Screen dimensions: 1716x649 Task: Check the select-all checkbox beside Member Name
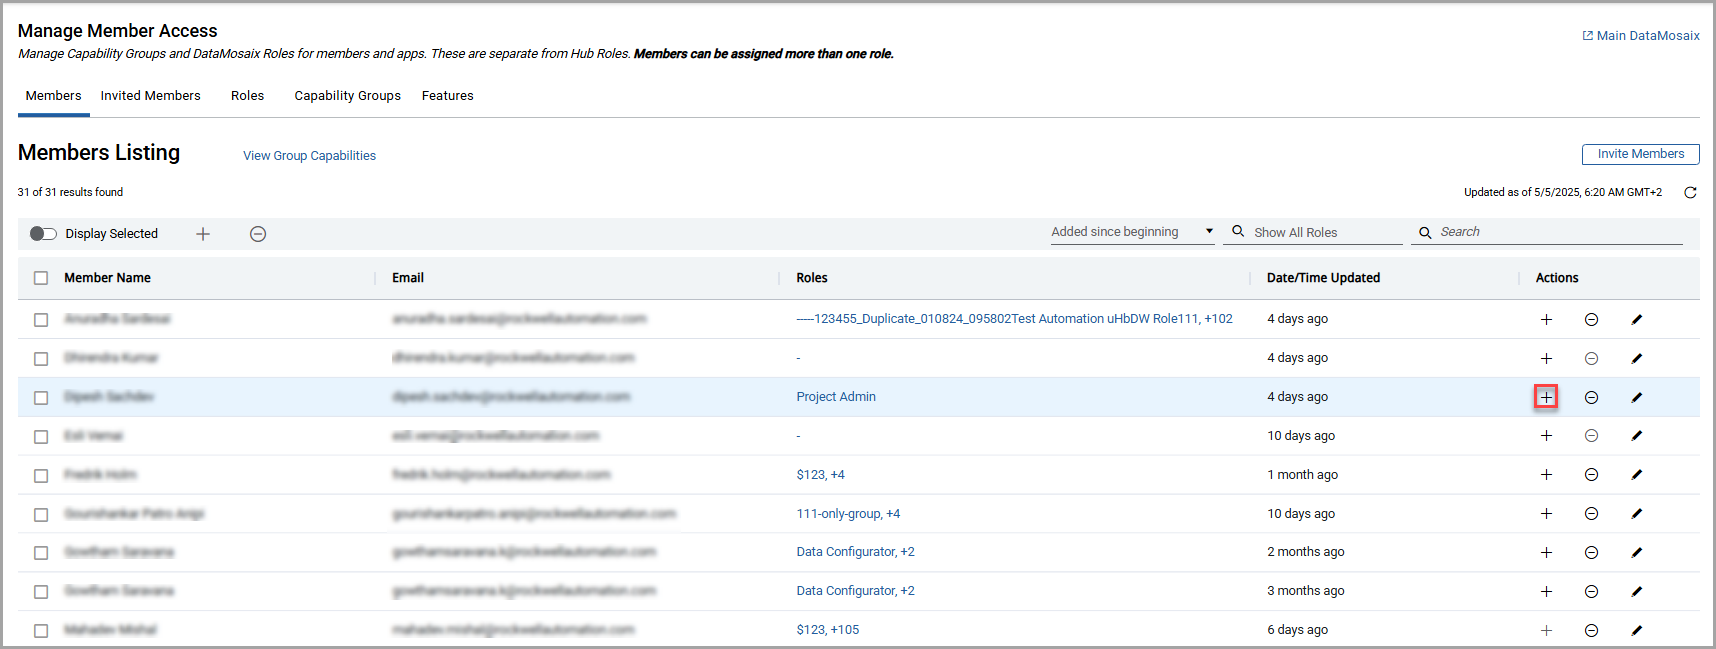tap(41, 278)
